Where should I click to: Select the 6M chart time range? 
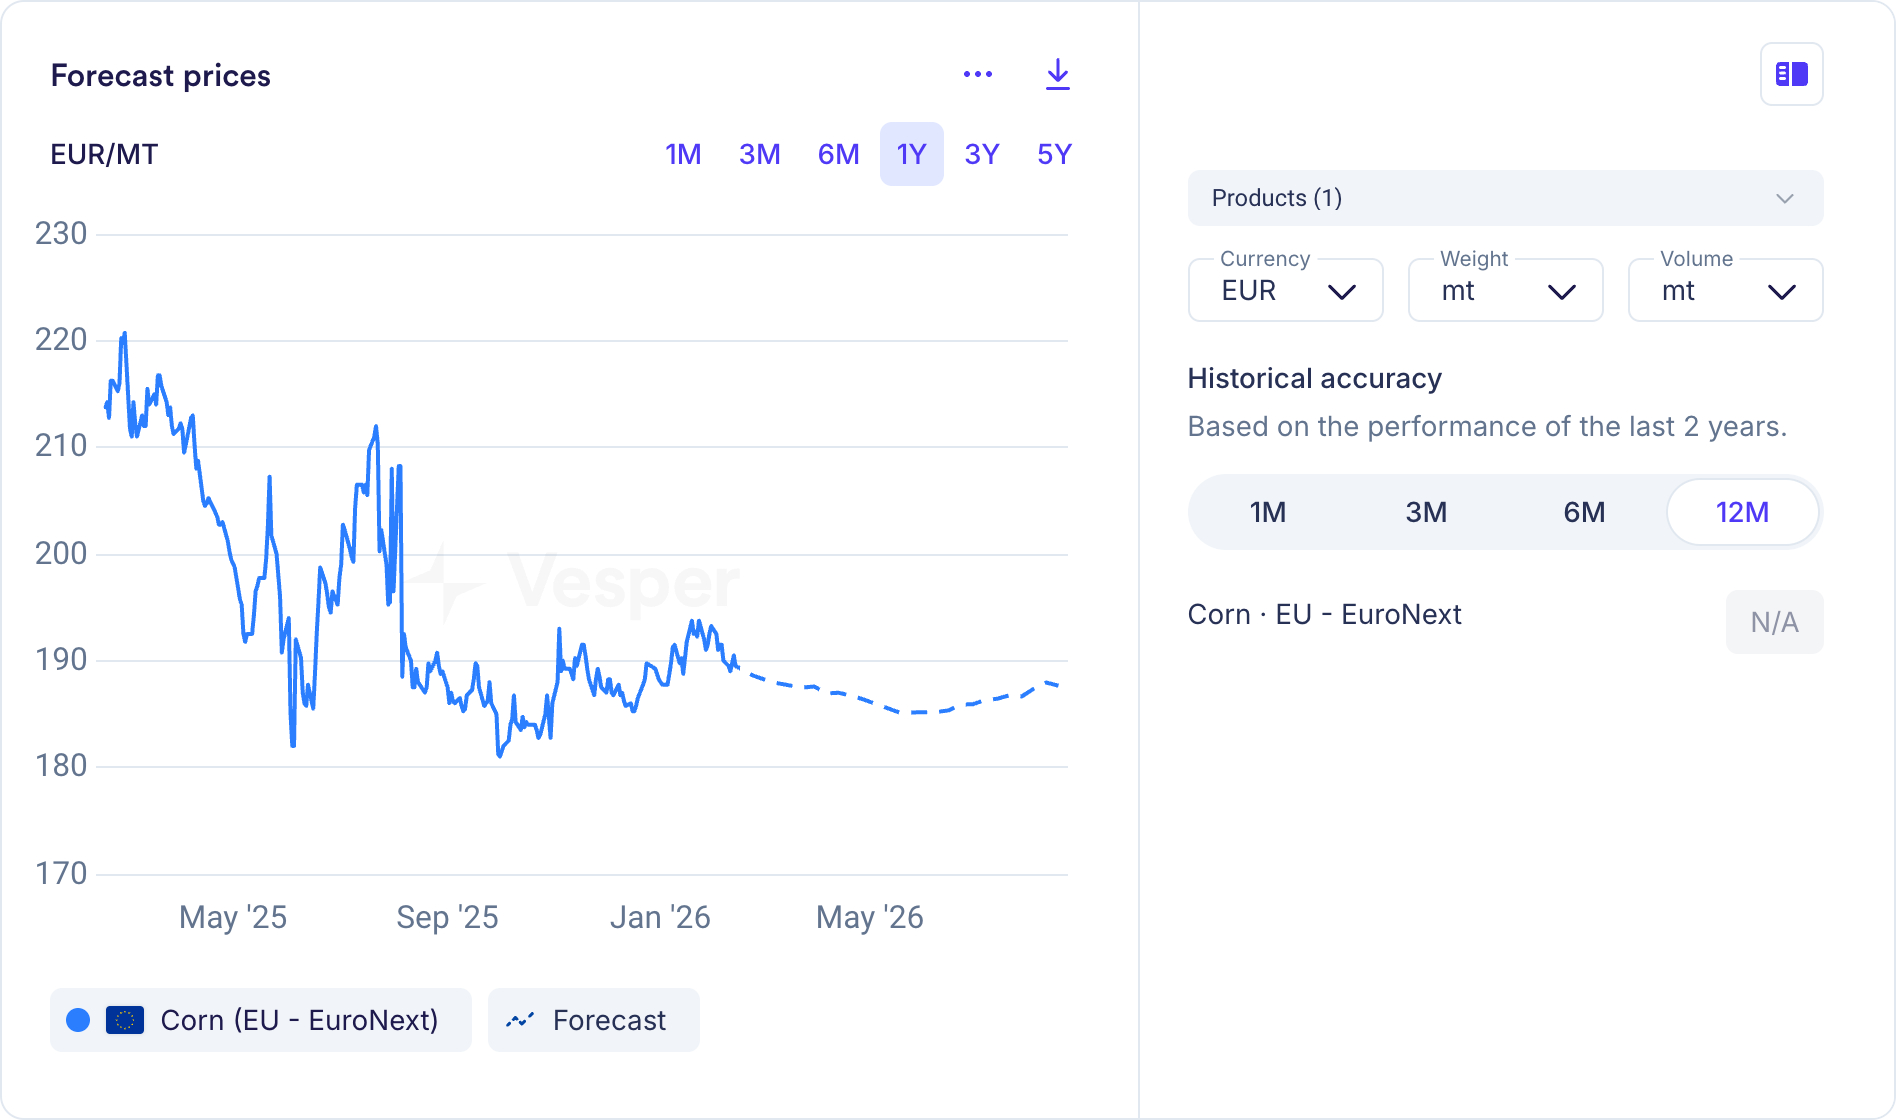tap(838, 154)
